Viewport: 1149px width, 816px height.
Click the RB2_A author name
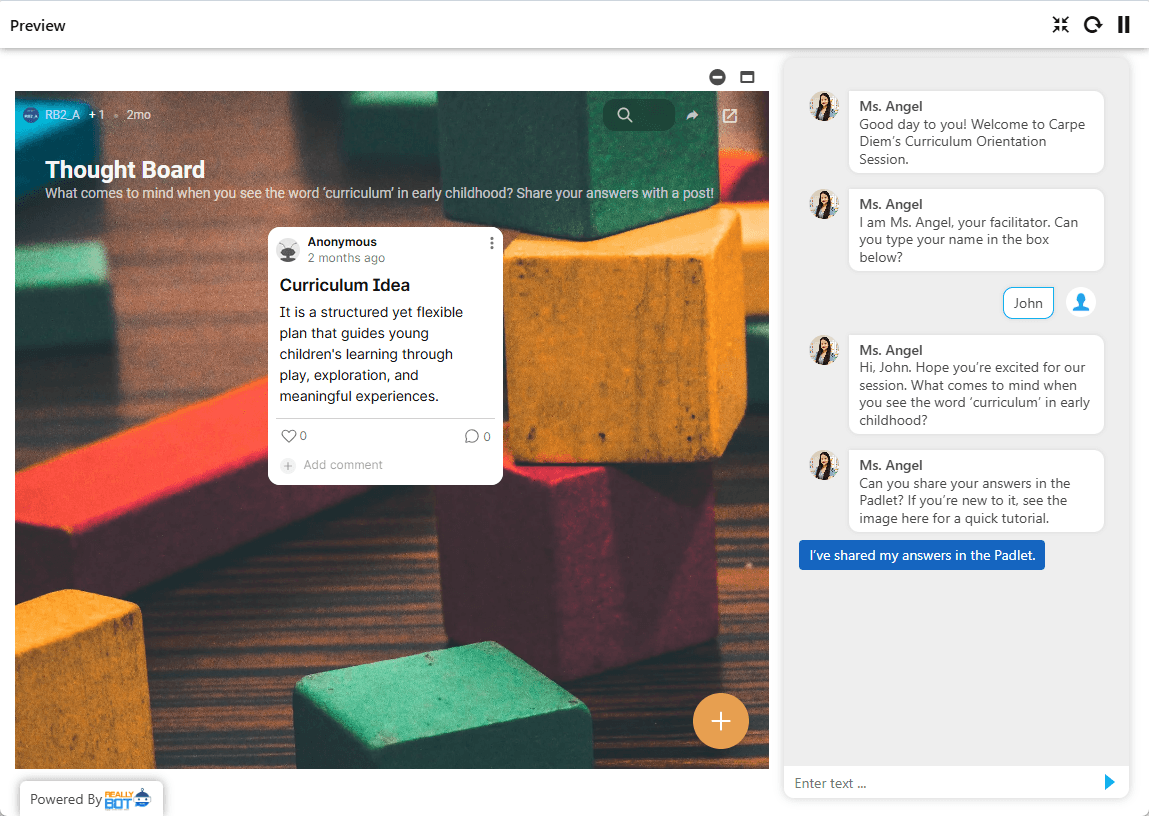click(x=62, y=115)
